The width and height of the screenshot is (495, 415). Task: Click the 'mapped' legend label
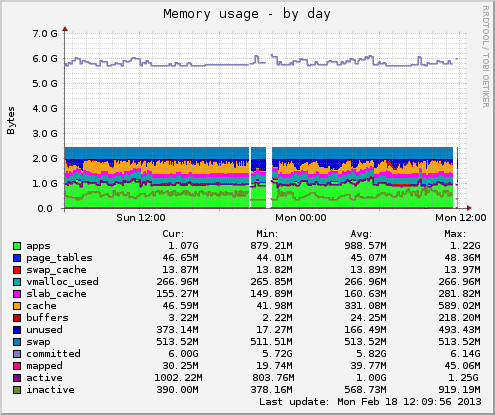[44, 366]
